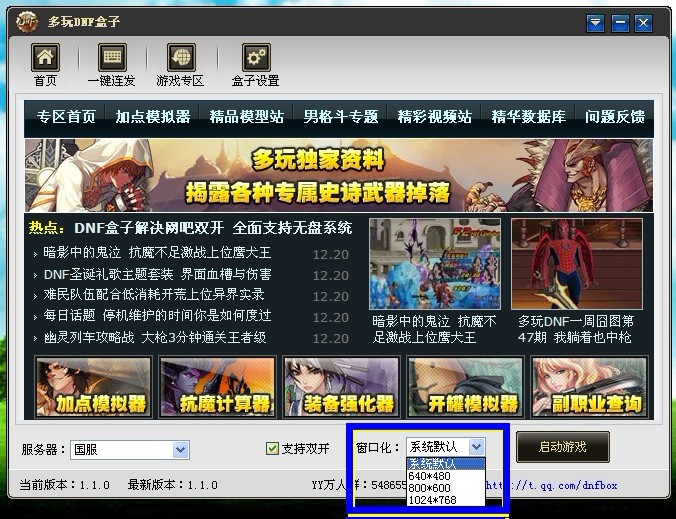
Task: Open the 抗魔计算器 tool tile
Action: tap(216, 386)
